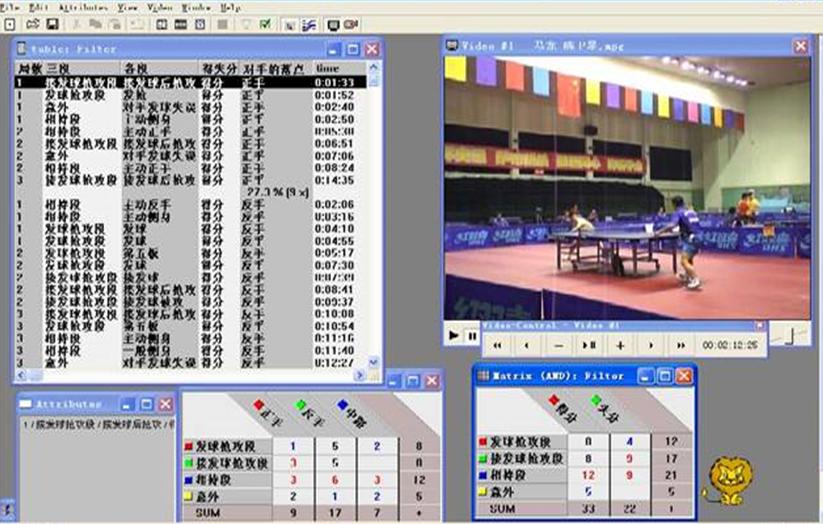Click scrollbar down arrow in Table Filter window
This screenshot has height=524, width=823.
click(x=374, y=363)
